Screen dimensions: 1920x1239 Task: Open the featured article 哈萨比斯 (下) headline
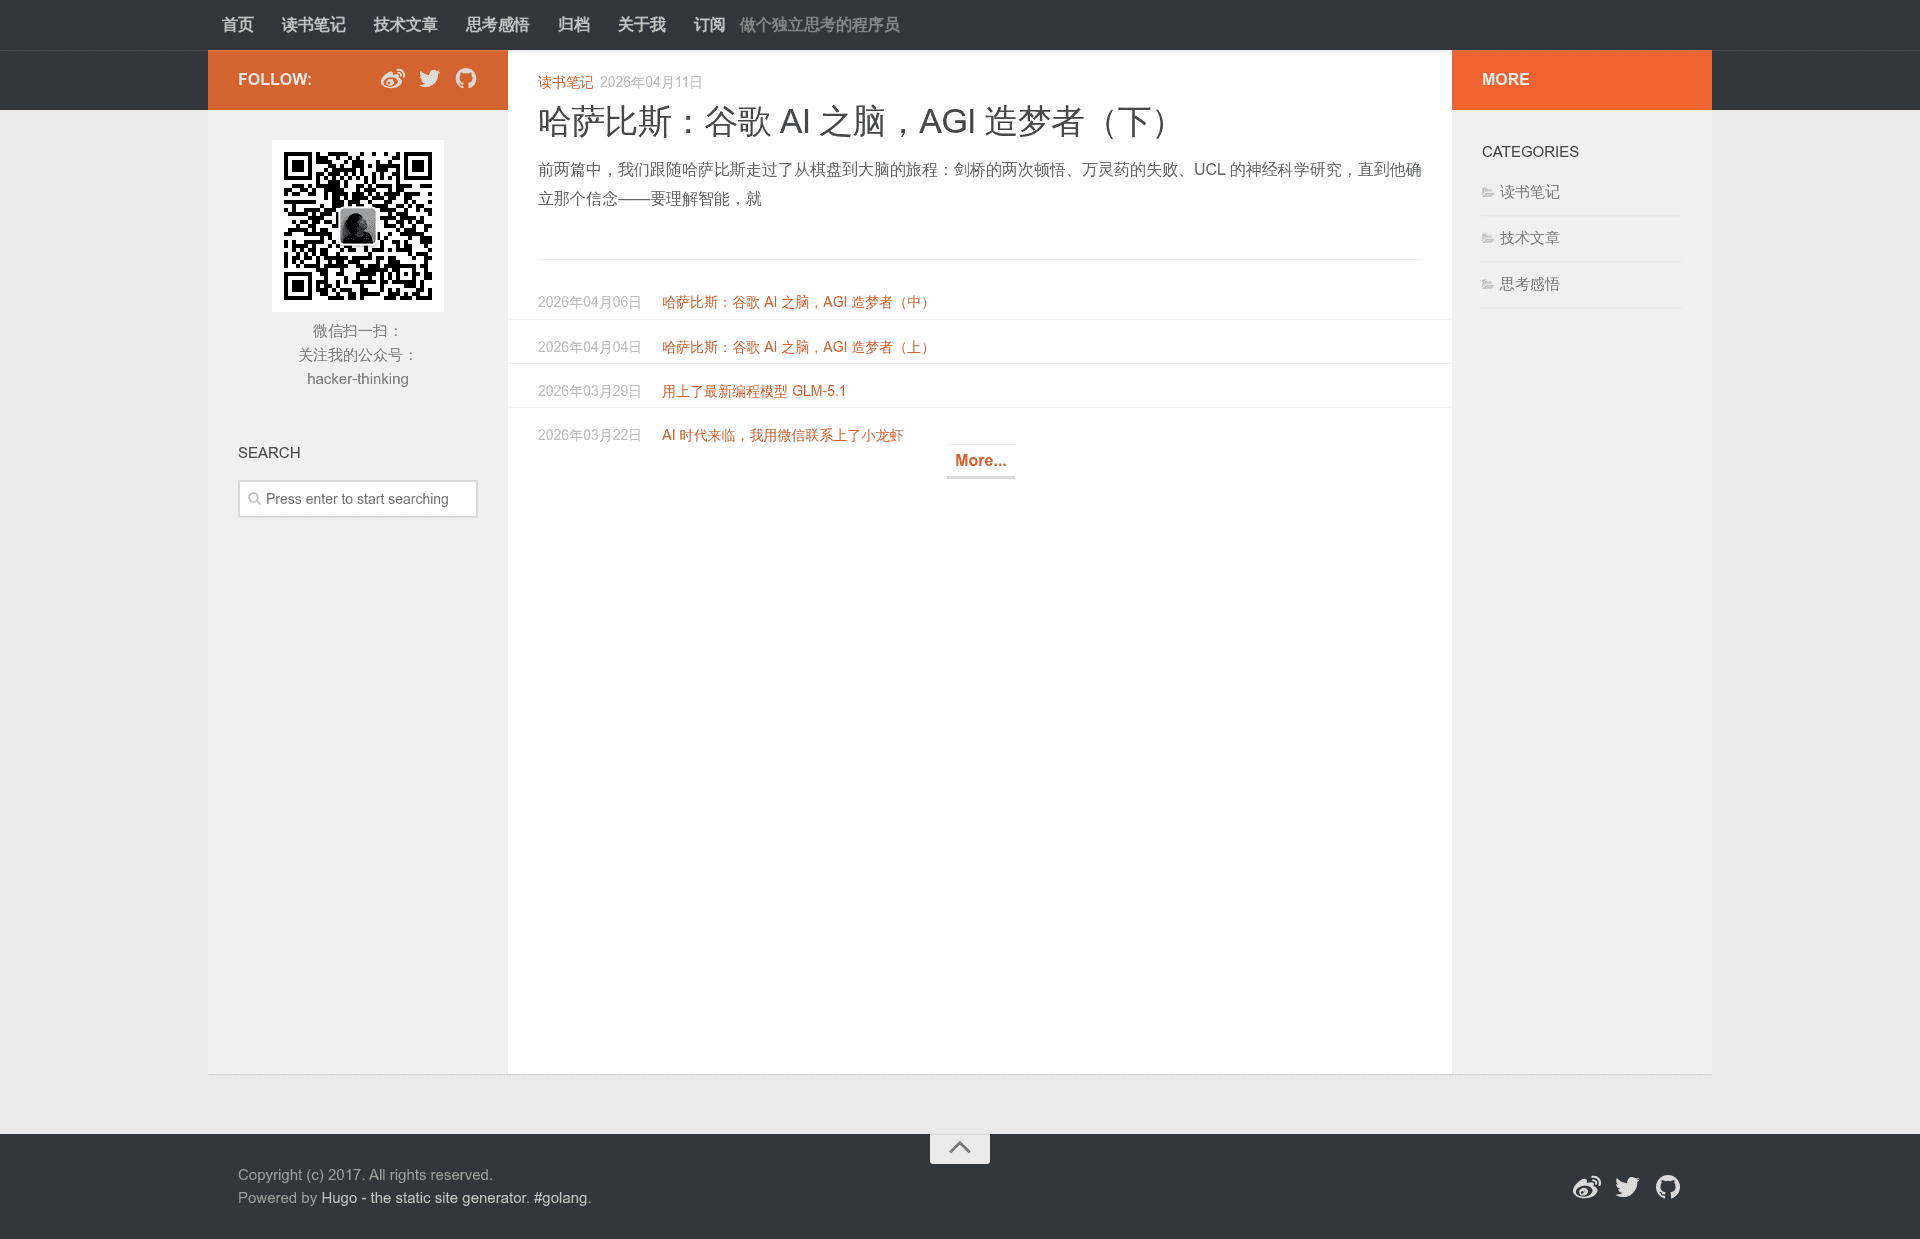[857, 122]
